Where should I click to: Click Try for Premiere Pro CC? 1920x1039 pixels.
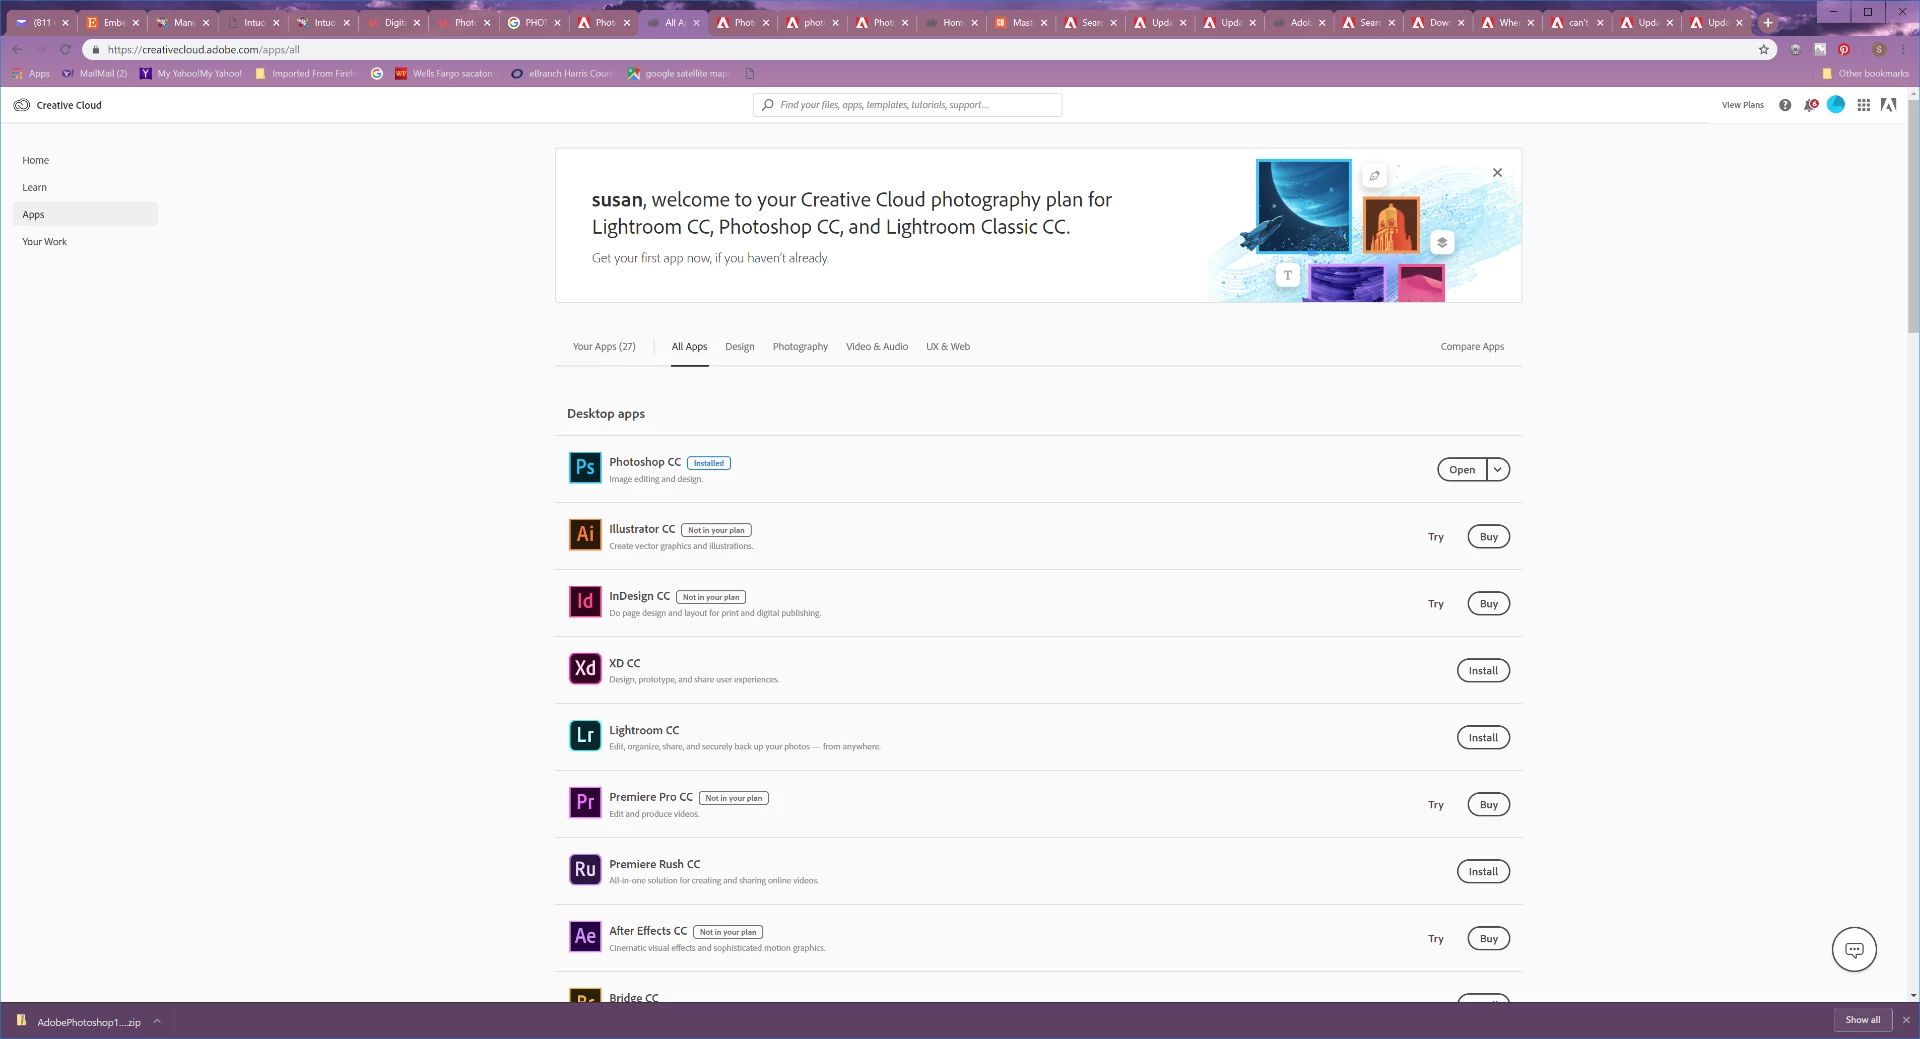pos(1436,805)
